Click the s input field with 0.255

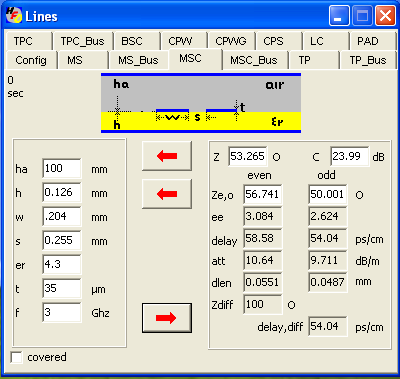pyautogui.click(x=62, y=240)
